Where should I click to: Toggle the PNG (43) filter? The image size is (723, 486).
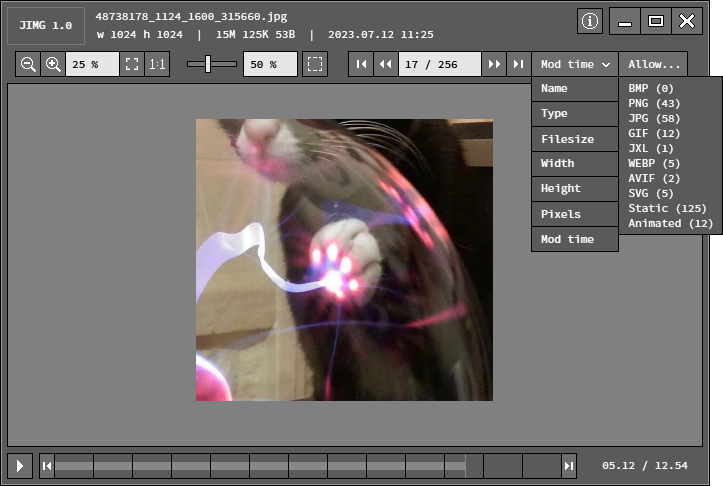654,104
